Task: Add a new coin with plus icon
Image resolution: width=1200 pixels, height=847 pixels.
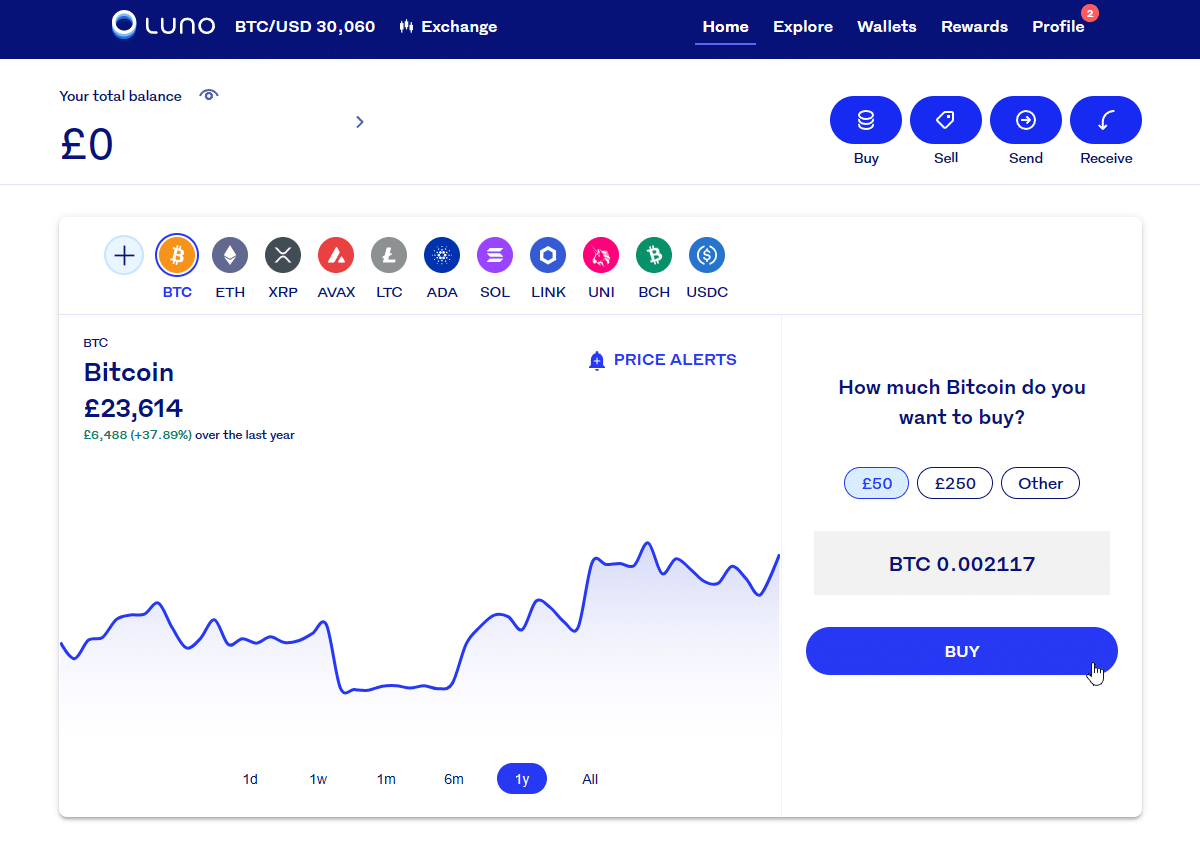Action: point(124,255)
